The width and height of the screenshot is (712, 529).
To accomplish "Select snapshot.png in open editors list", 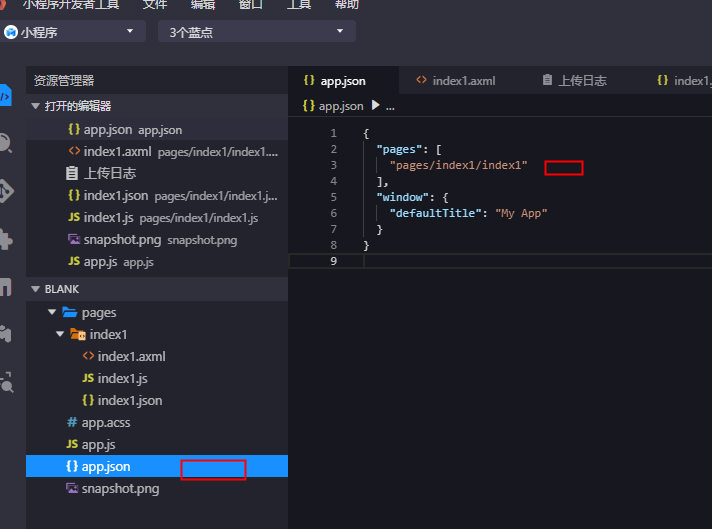I will coord(157,239).
